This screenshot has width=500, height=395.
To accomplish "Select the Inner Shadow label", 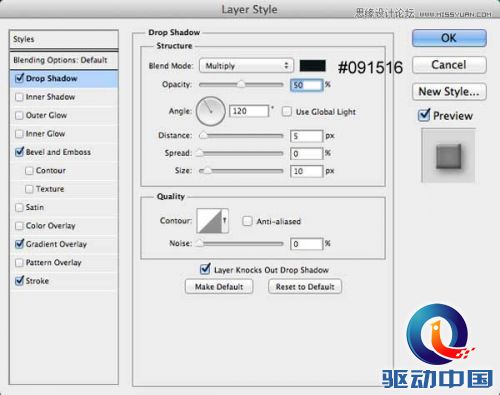I will (50, 97).
